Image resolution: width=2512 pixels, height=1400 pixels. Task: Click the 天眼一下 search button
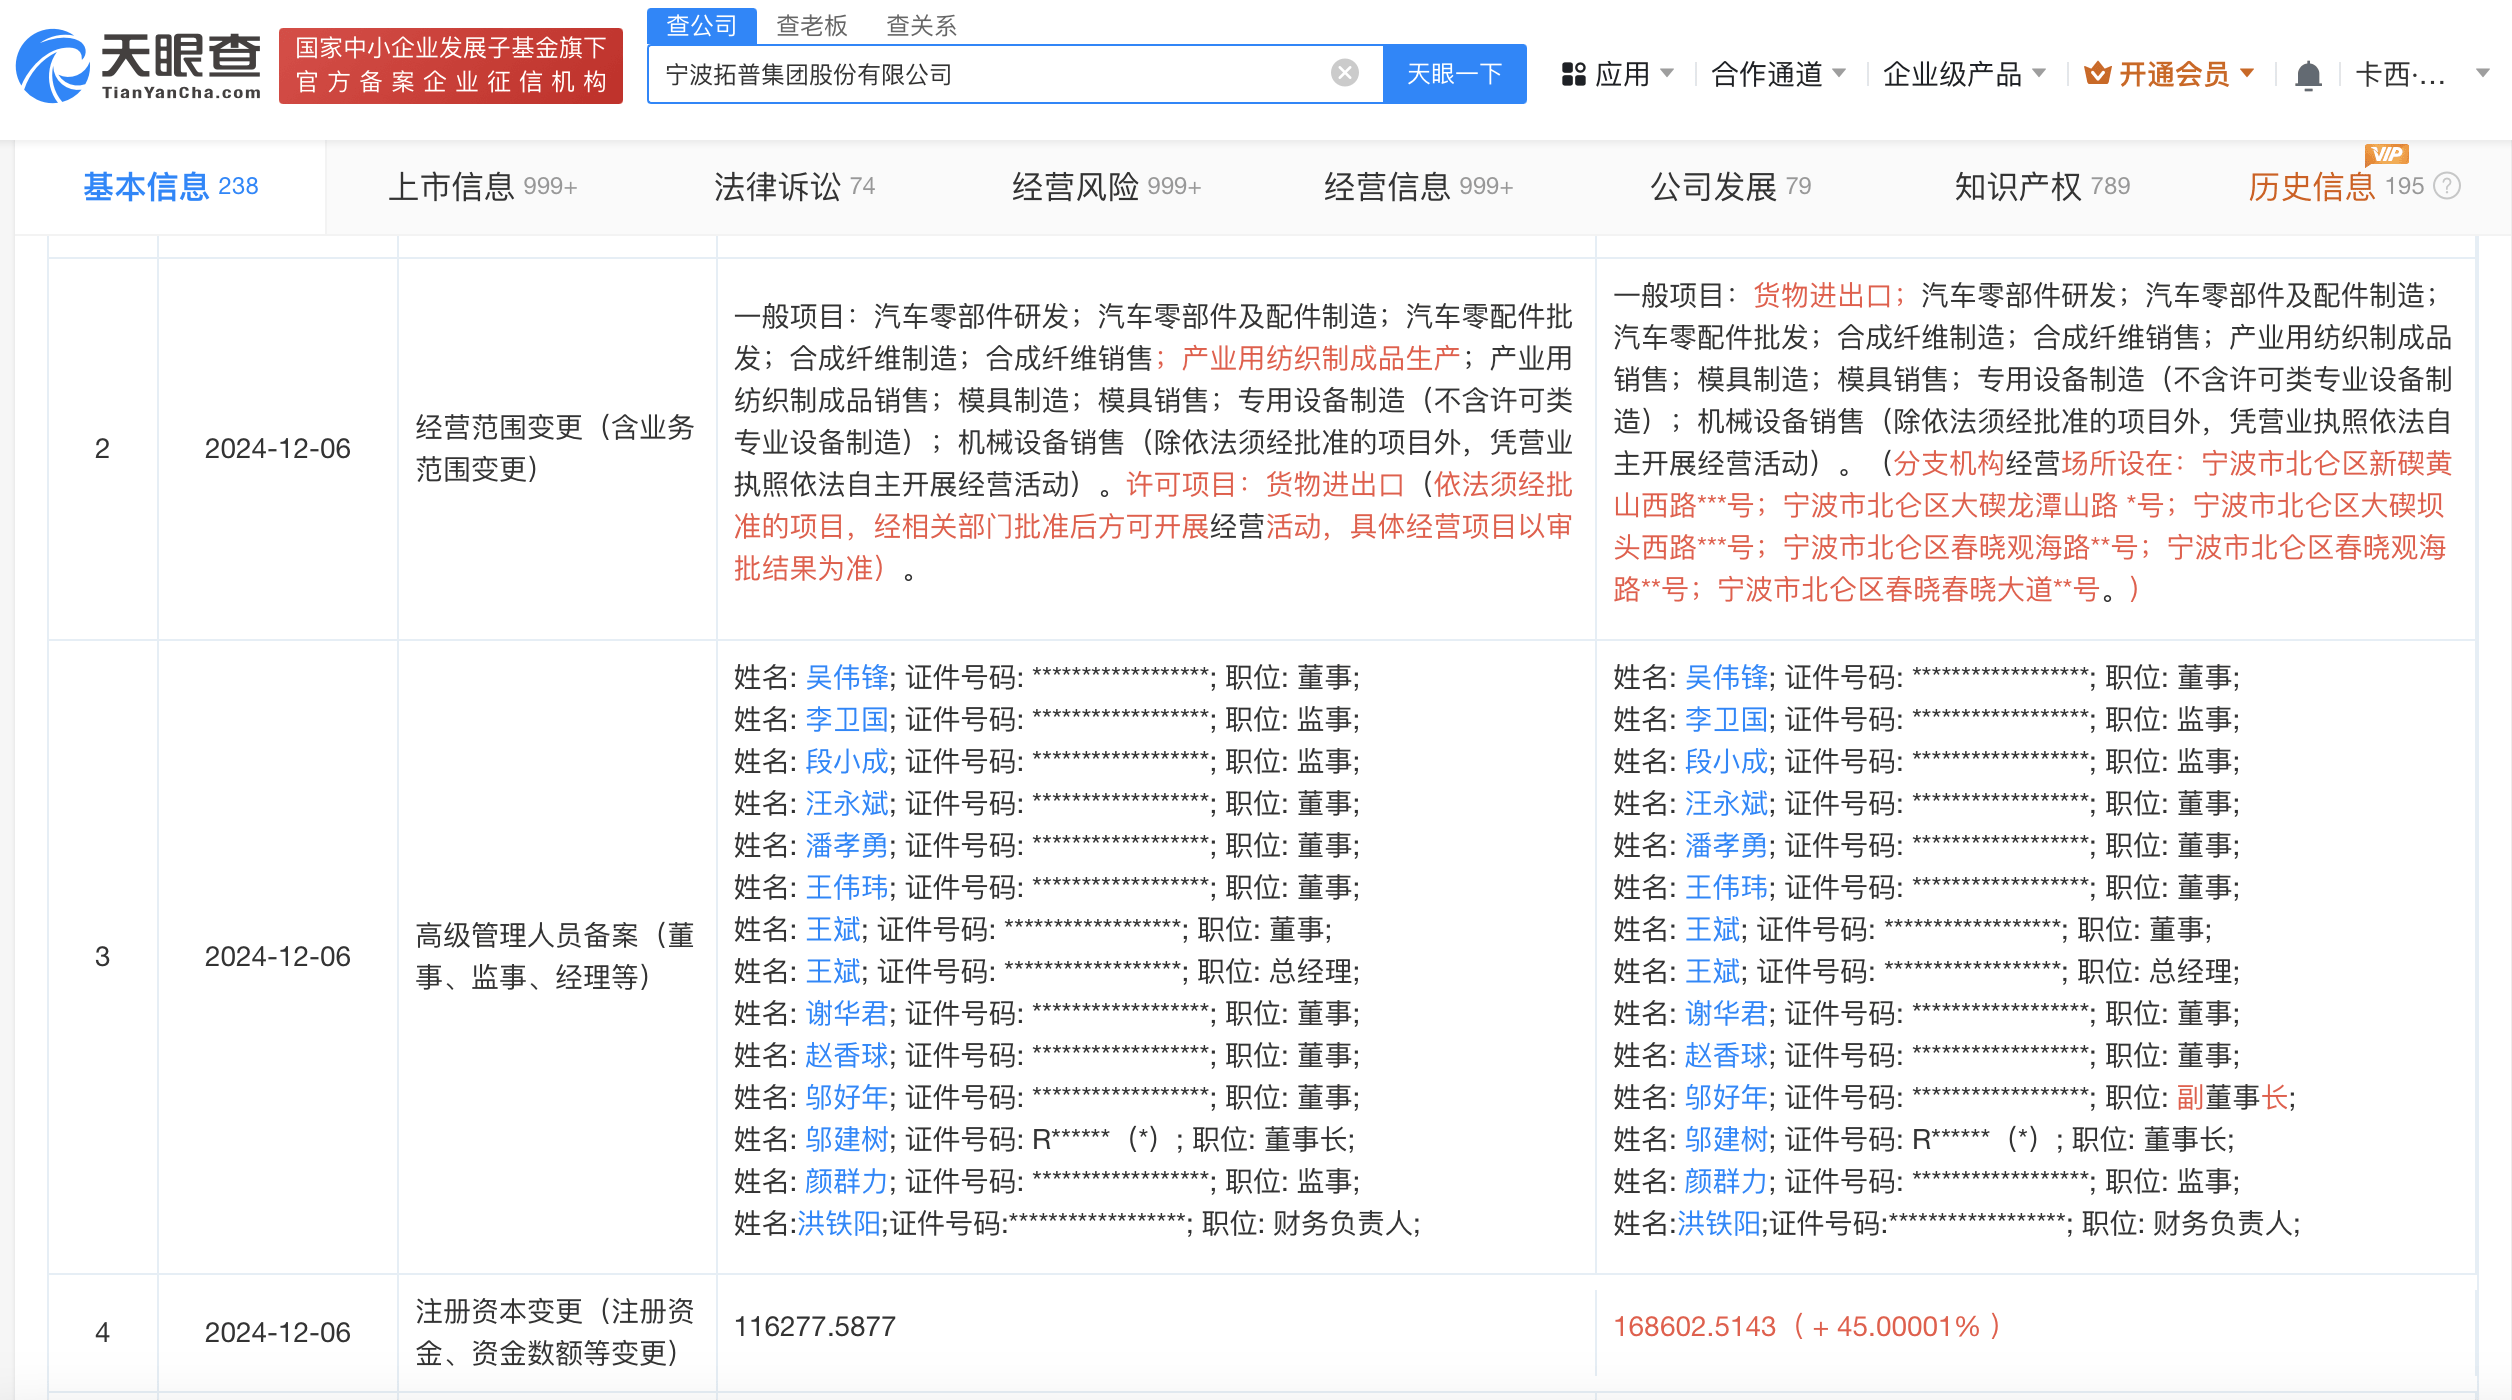point(1454,74)
